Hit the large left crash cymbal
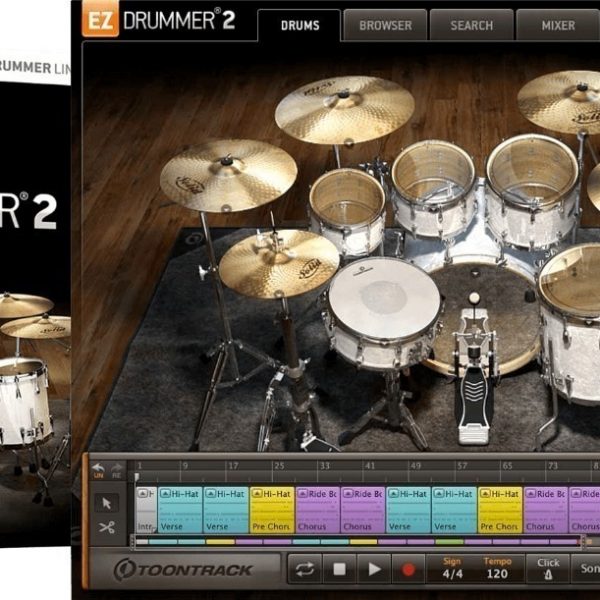 [x=228, y=175]
